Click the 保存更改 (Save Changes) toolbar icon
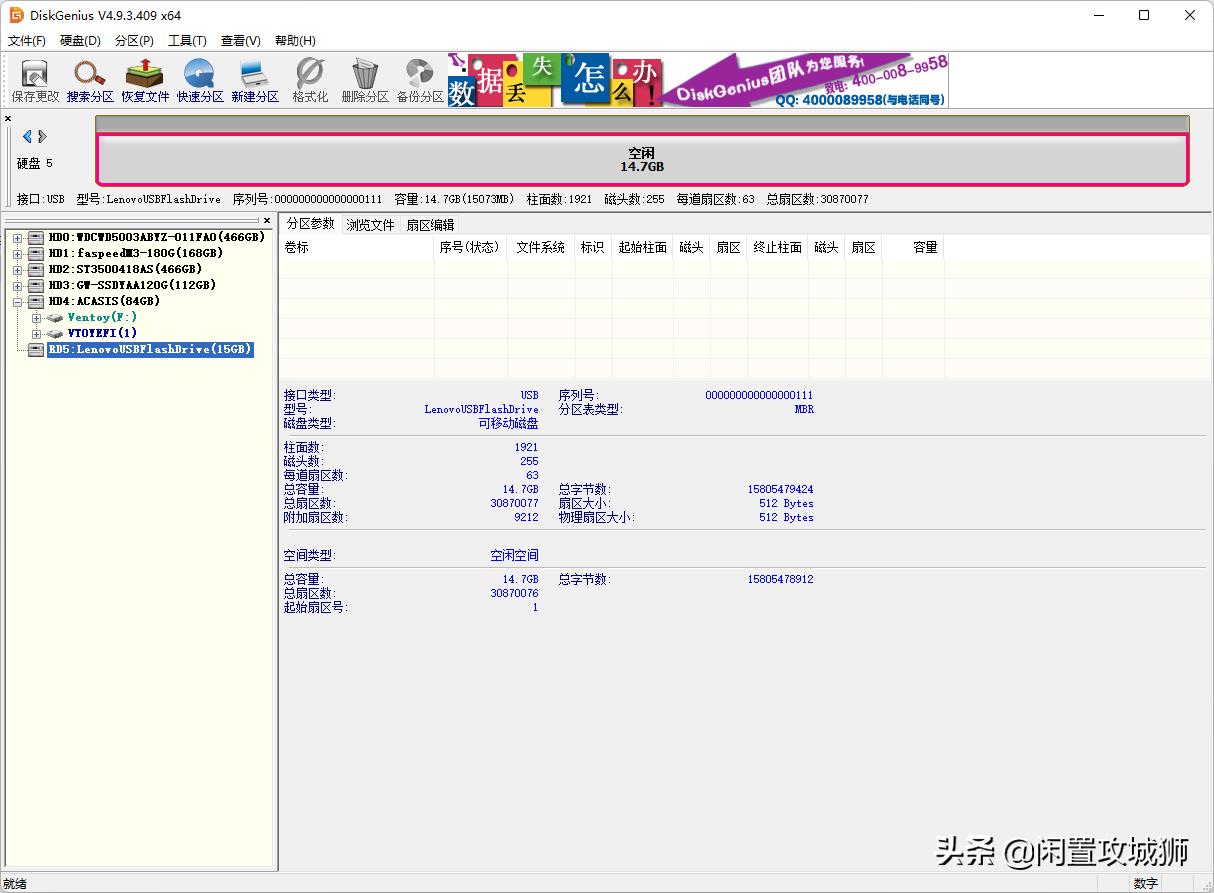The image size is (1214, 893). click(35, 80)
